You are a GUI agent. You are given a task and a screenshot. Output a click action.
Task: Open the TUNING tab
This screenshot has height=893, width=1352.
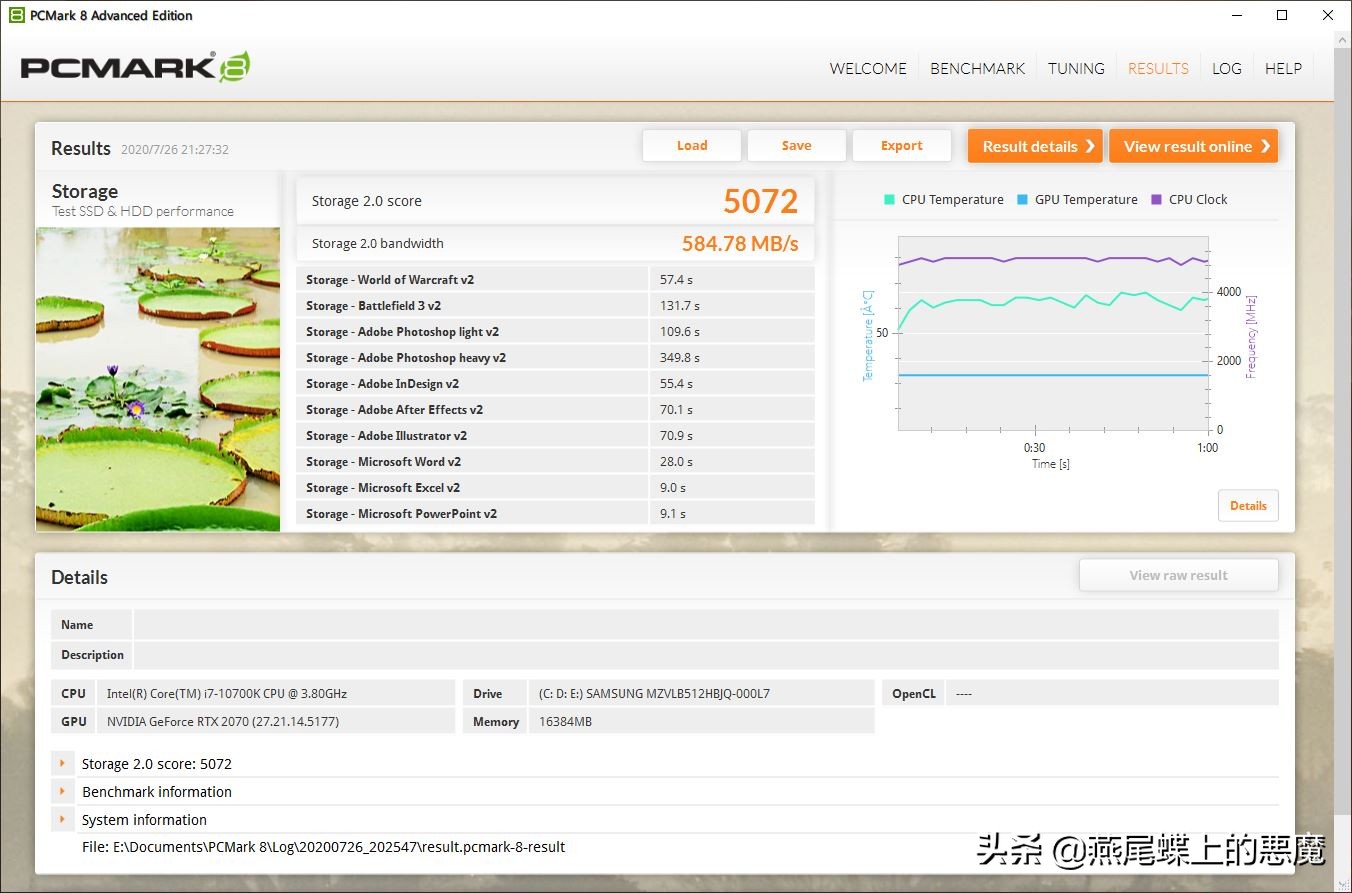click(1075, 68)
